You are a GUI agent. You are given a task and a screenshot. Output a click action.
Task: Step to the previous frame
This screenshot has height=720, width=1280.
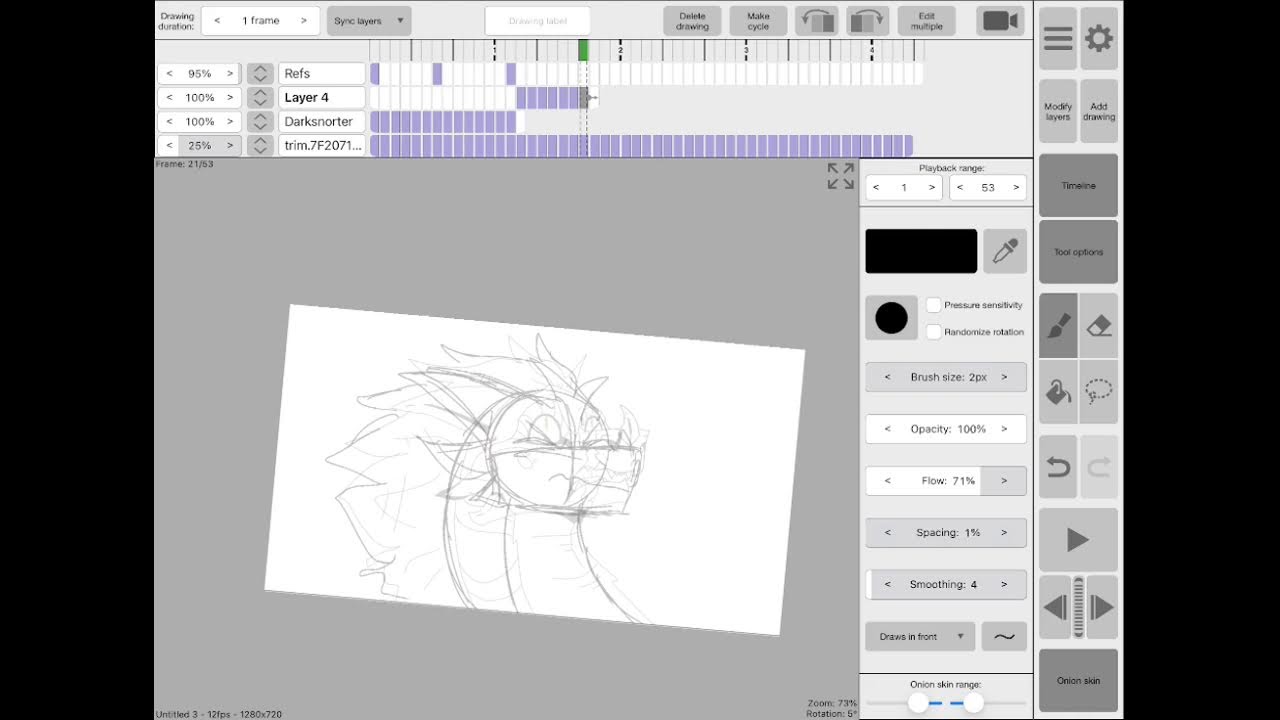click(x=1055, y=607)
